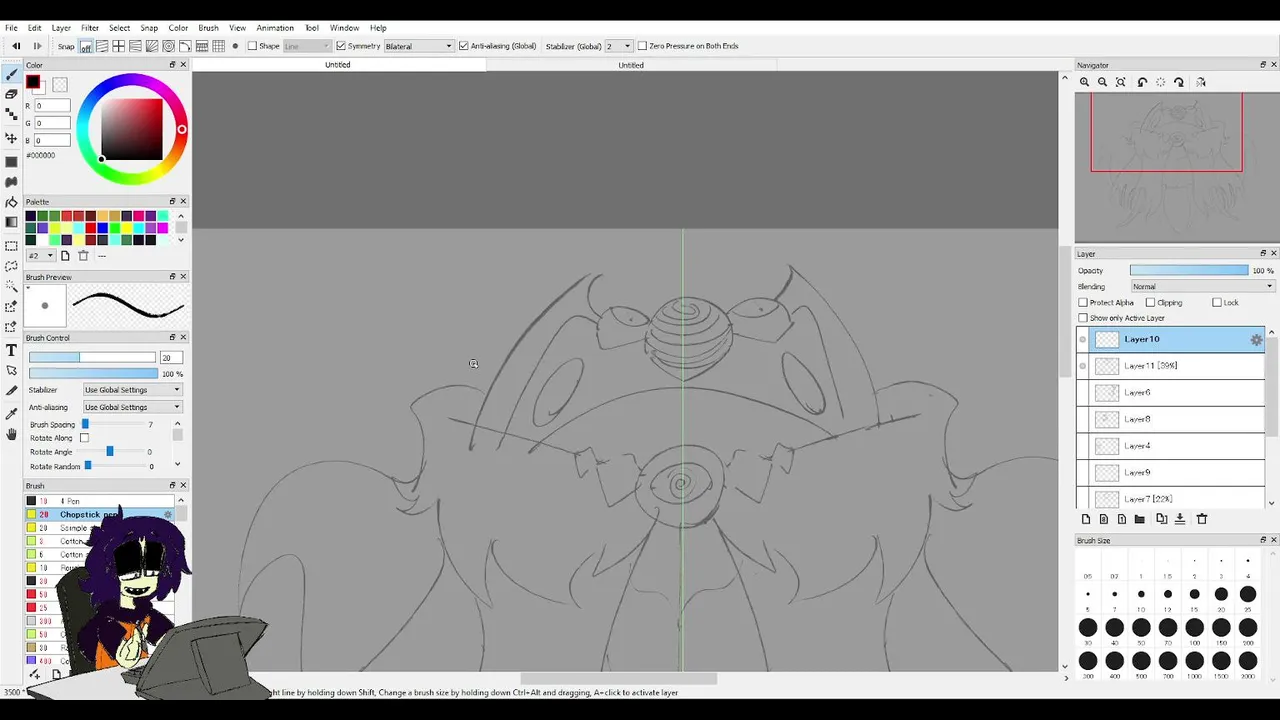
Task: Select Layer4 in layer list
Action: [1171, 446]
